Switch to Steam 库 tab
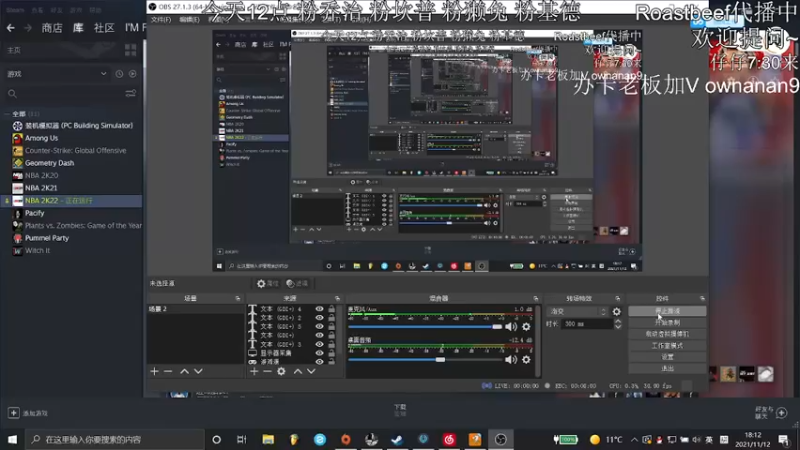 [x=78, y=28]
